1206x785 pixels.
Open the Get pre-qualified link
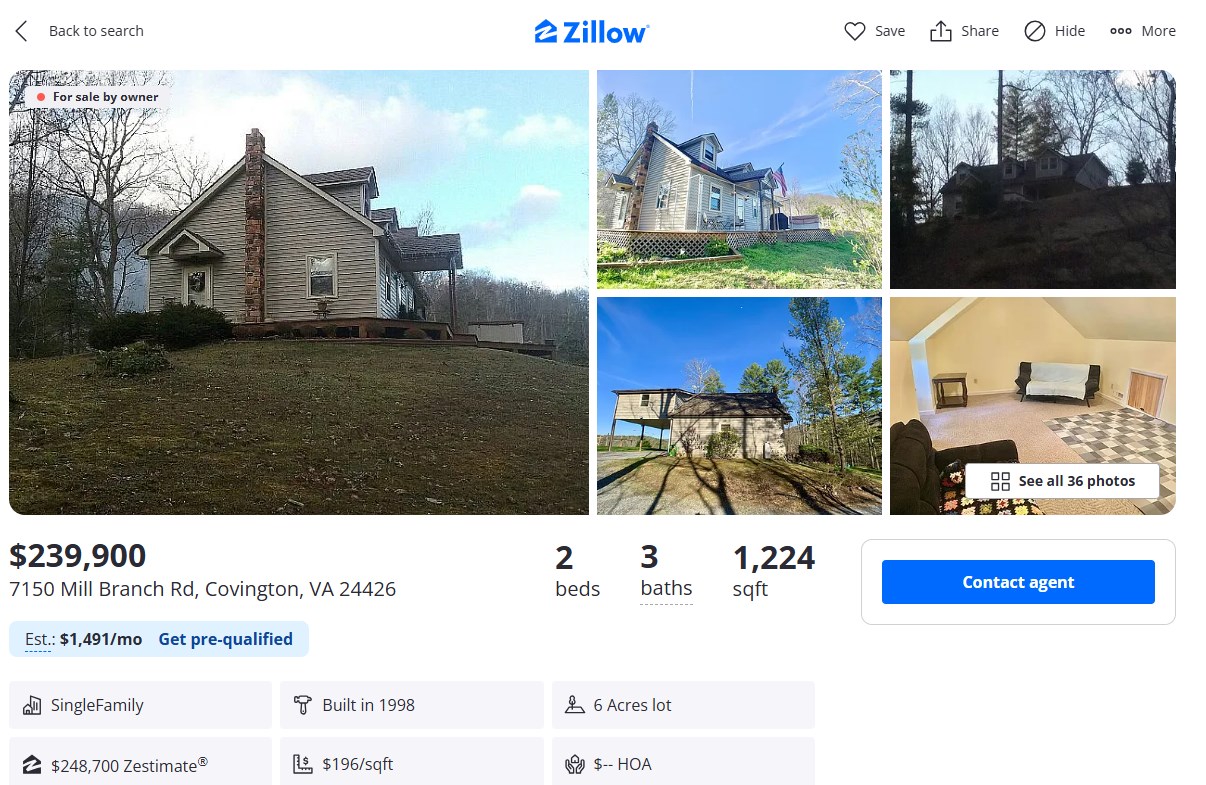coord(225,639)
